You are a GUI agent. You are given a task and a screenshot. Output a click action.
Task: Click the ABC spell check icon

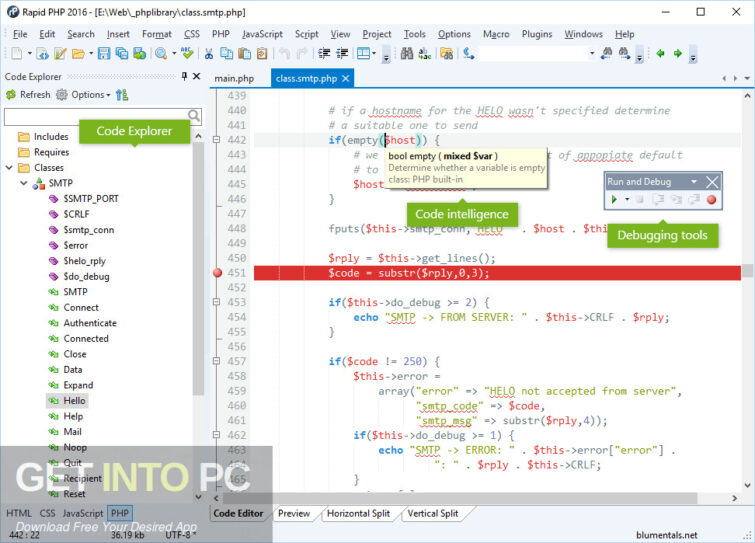[187, 53]
